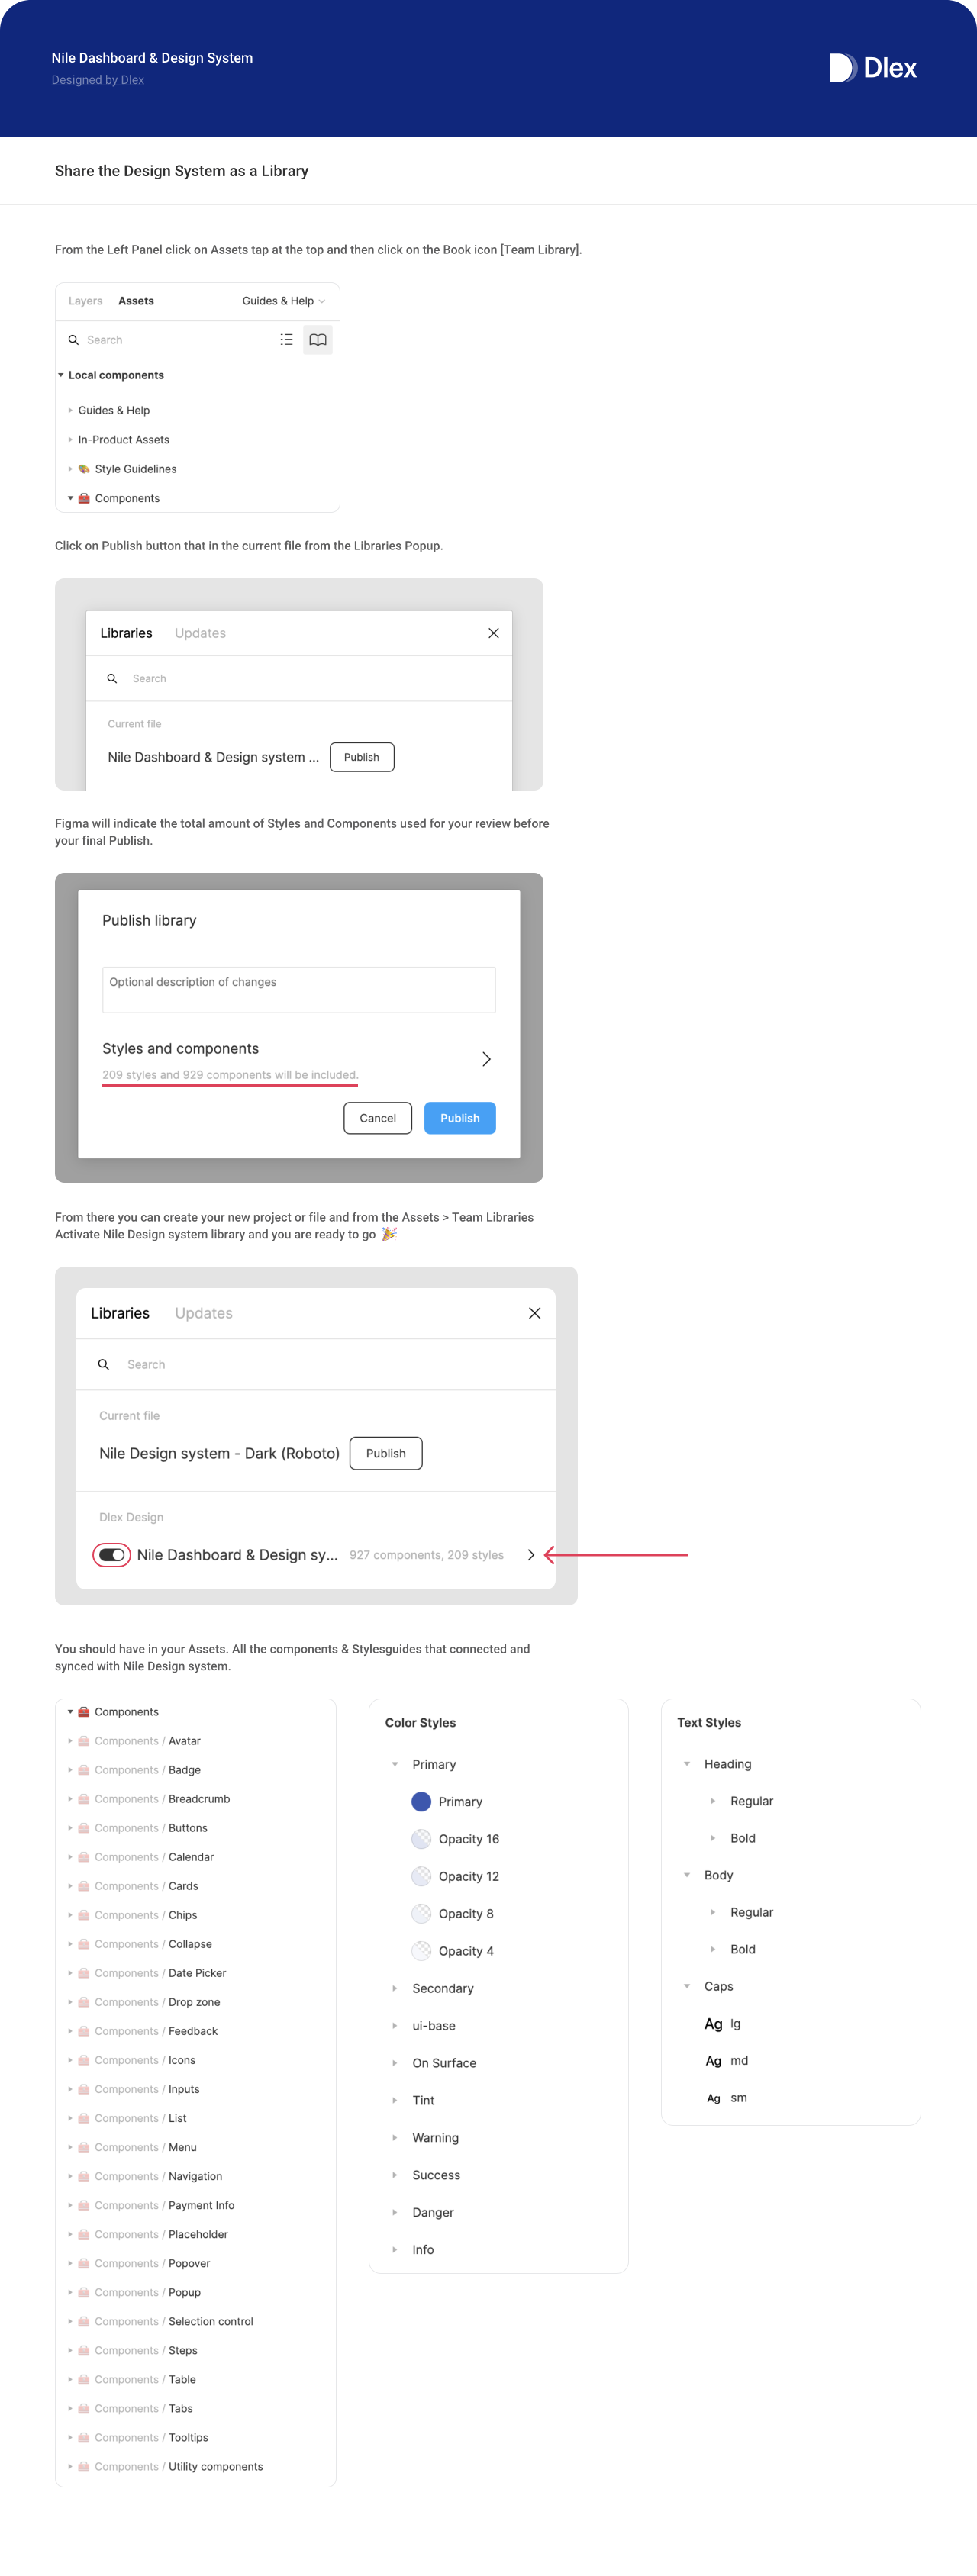Select the Opacity 12 color swatch
Screen dimensions: 977x2576
pos(421,1876)
